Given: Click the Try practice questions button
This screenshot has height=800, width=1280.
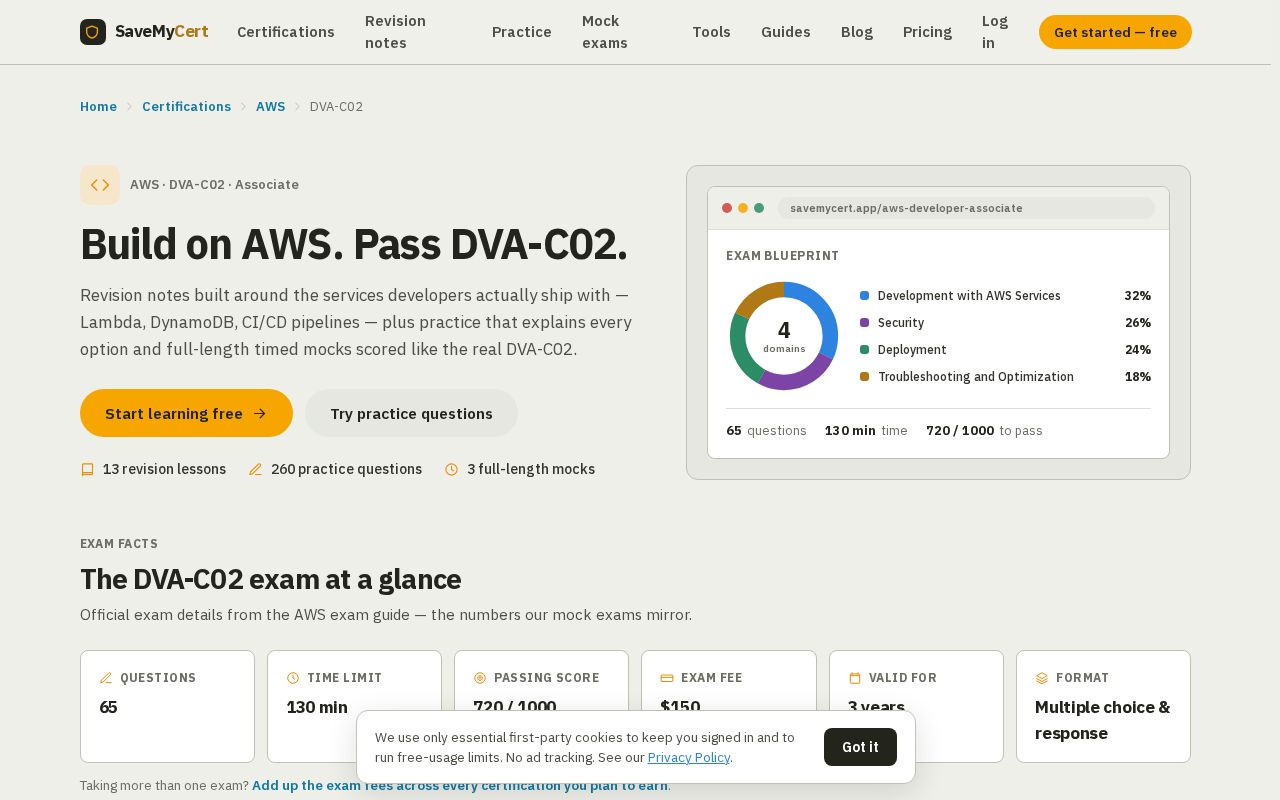Looking at the screenshot, I should point(411,413).
